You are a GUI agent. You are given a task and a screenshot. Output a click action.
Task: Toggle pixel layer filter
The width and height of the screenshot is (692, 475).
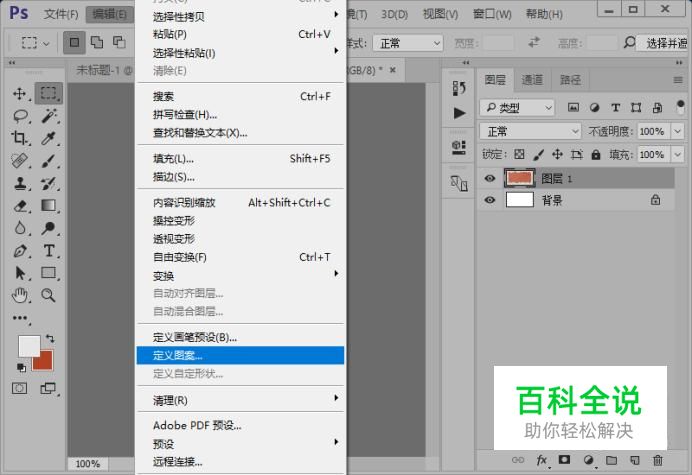click(x=573, y=107)
